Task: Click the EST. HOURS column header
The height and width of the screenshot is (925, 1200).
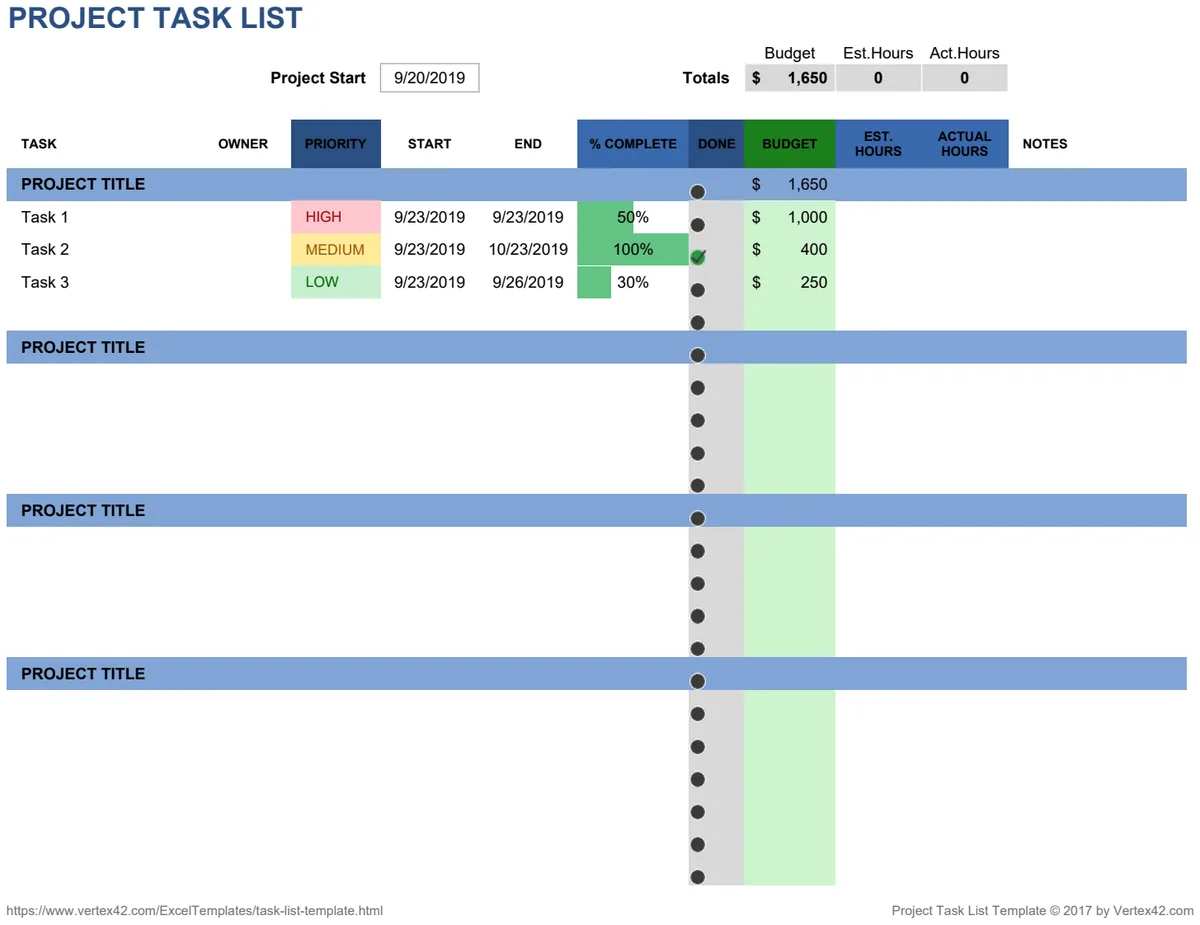Action: point(878,144)
